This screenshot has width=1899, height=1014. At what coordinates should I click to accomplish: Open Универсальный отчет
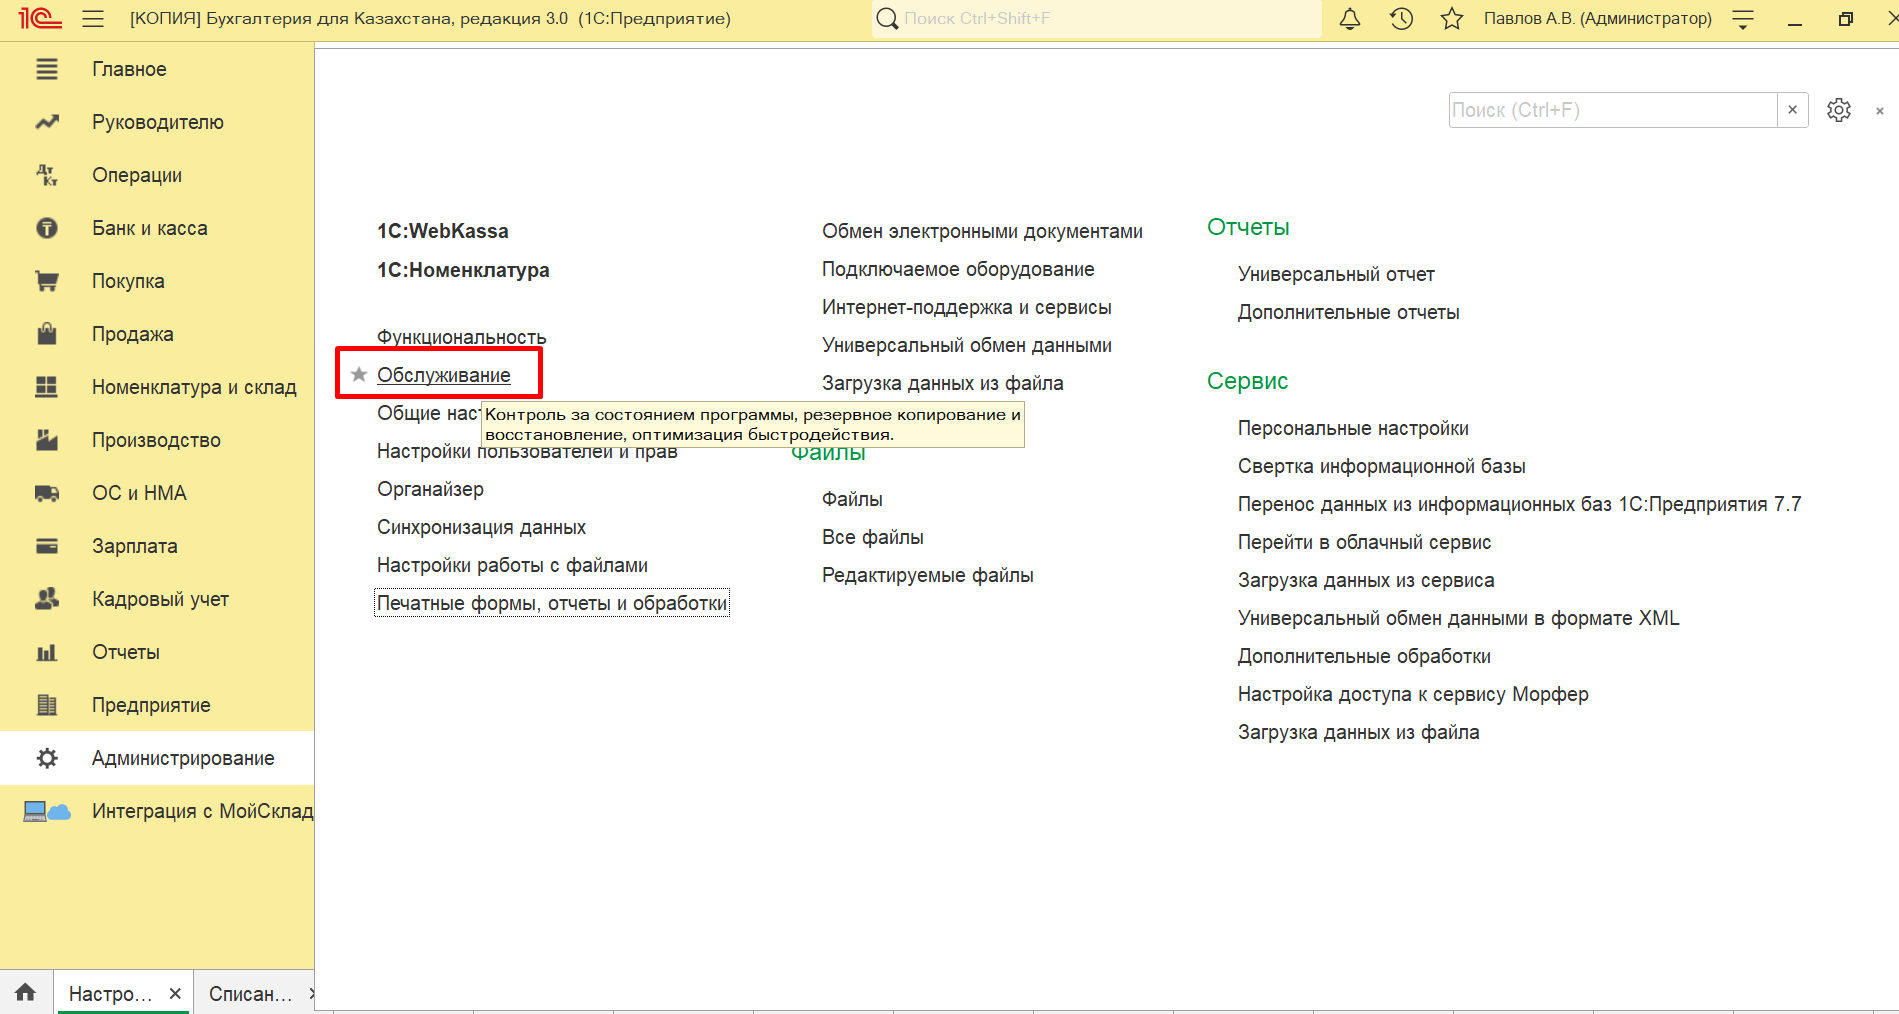pyautogui.click(x=1336, y=274)
